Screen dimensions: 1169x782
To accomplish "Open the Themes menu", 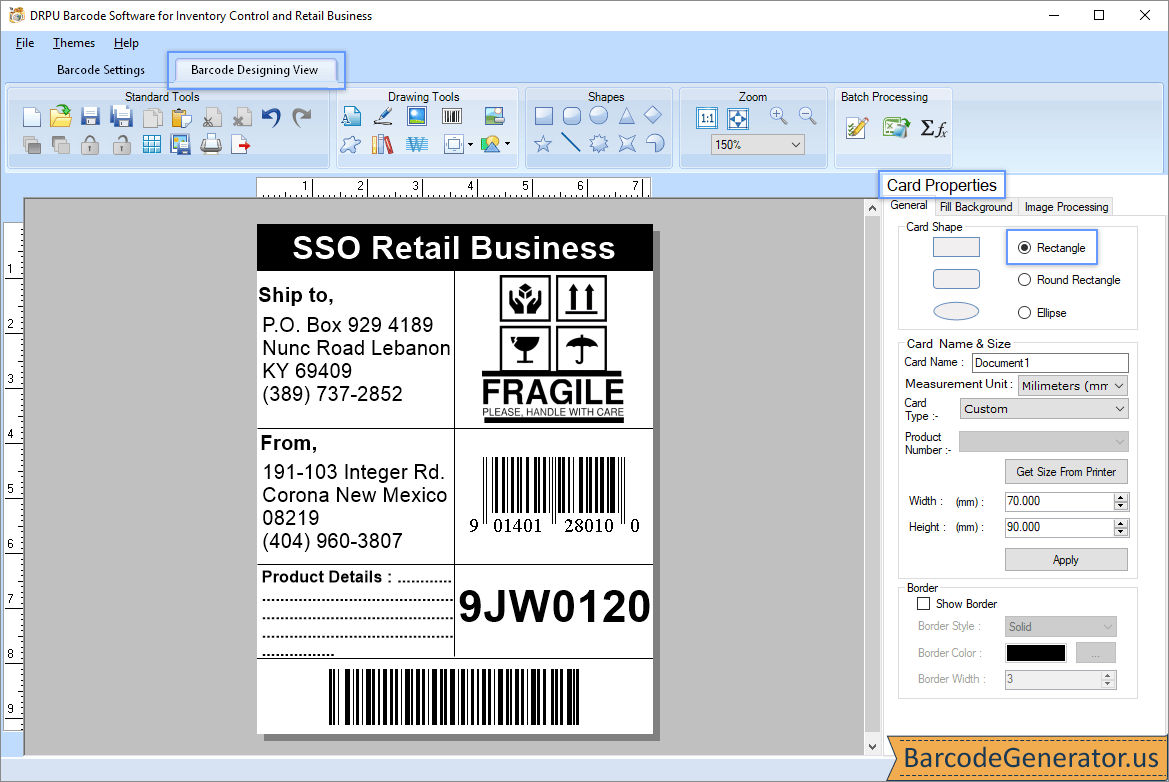I will (x=74, y=42).
